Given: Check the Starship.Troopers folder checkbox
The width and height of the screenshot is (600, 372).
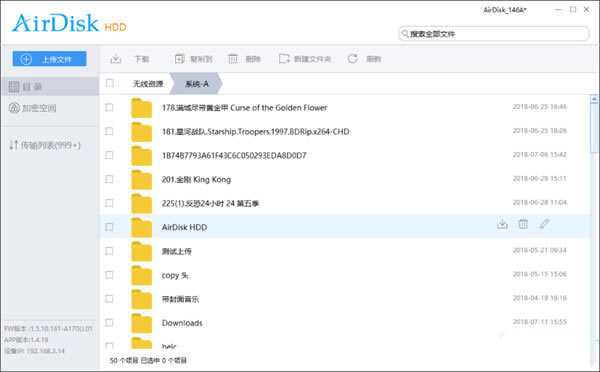Looking at the screenshot, I should [x=109, y=131].
